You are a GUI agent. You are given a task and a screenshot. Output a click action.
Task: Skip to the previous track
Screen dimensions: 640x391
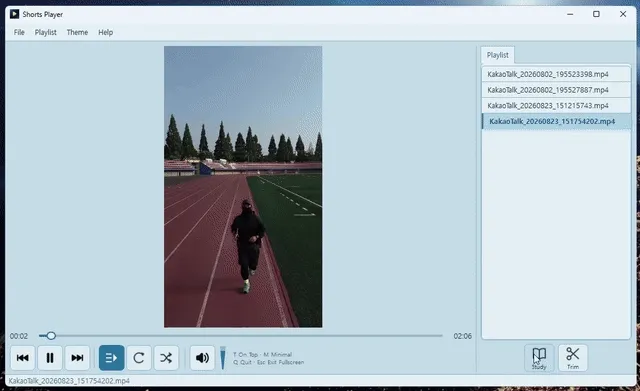point(23,358)
